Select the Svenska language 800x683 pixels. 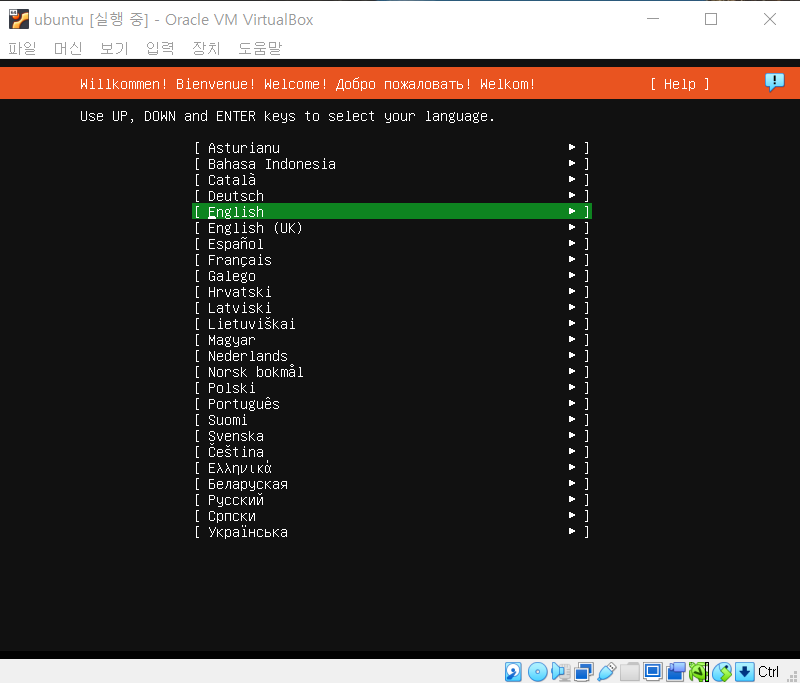point(392,436)
